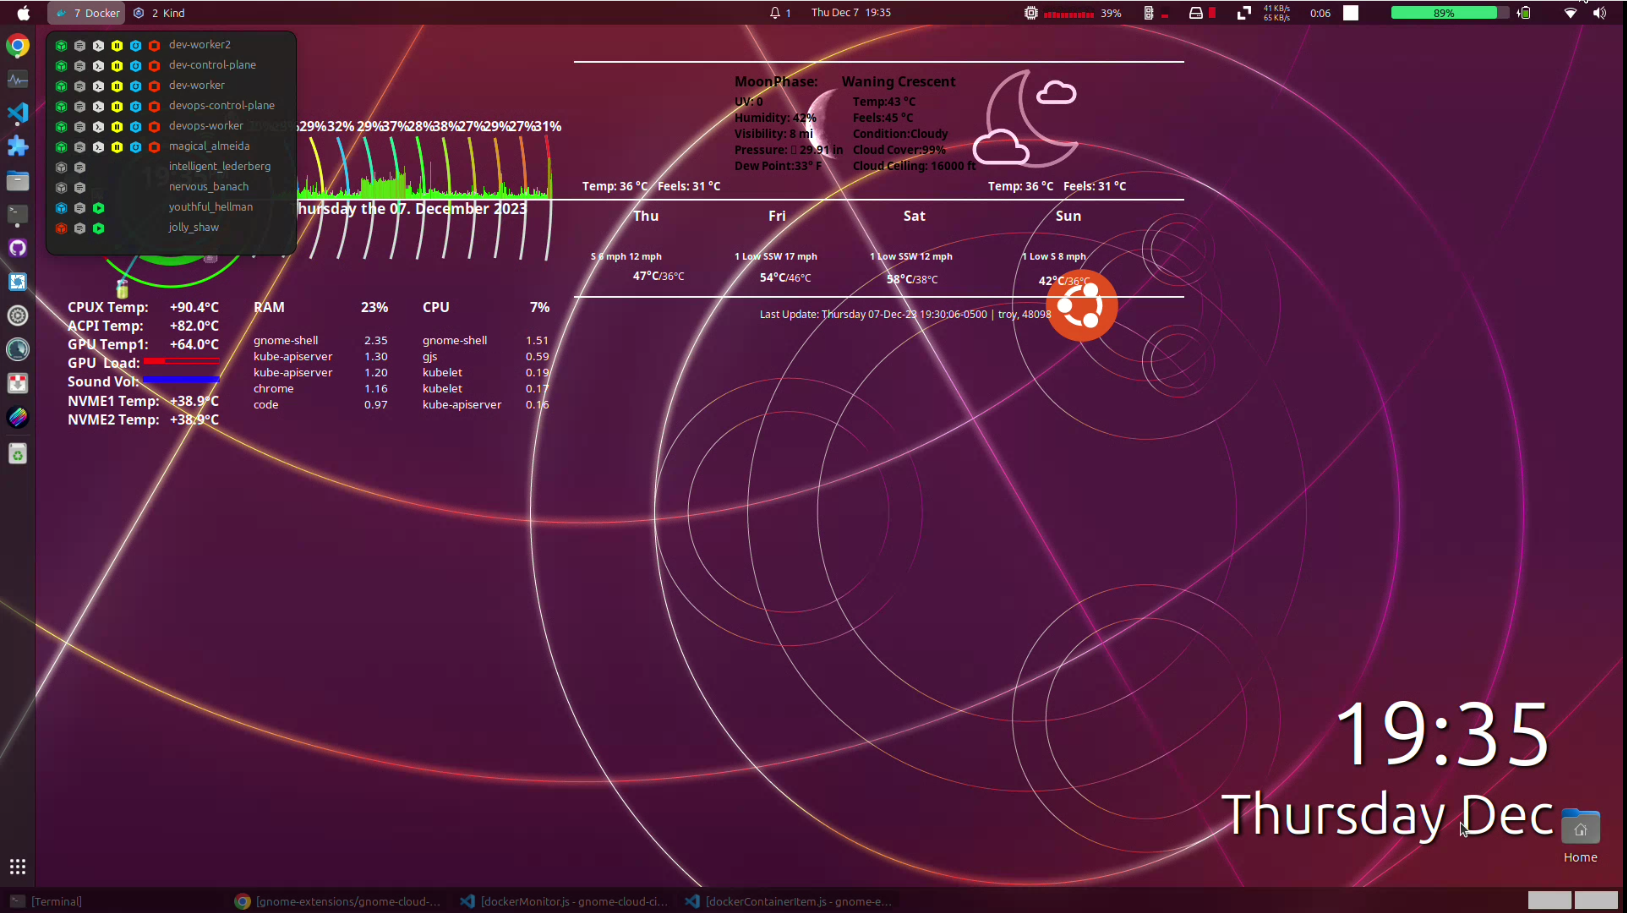
Task: Launch Google Chrome from the dock
Action: (18, 46)
